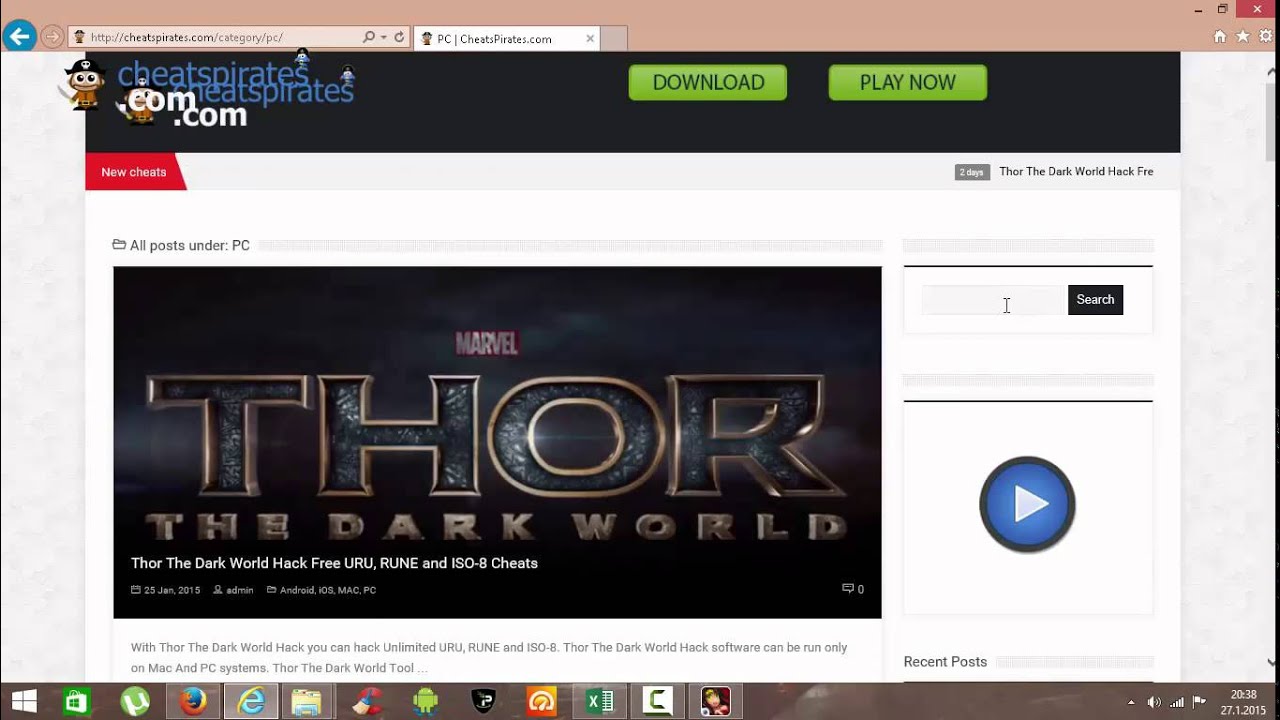
Task: Click the address bar search magnifier icon
Action: pos(369,37)
